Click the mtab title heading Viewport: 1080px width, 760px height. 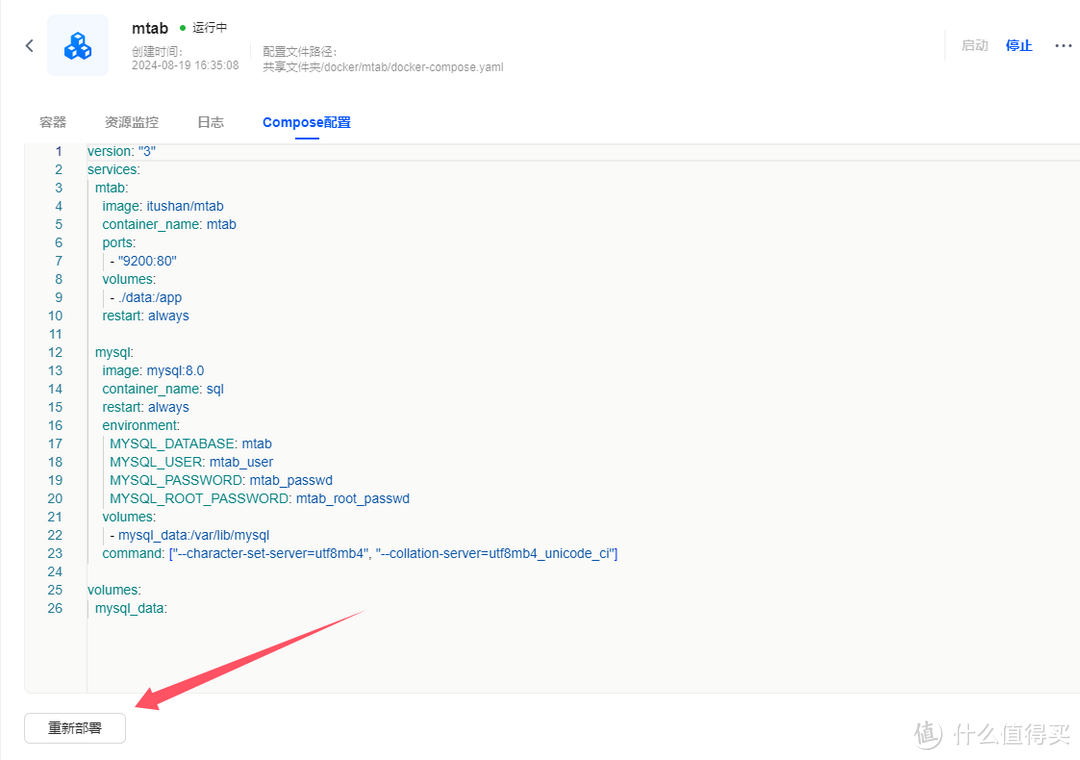pyautogui.click(x=150, y=27)
